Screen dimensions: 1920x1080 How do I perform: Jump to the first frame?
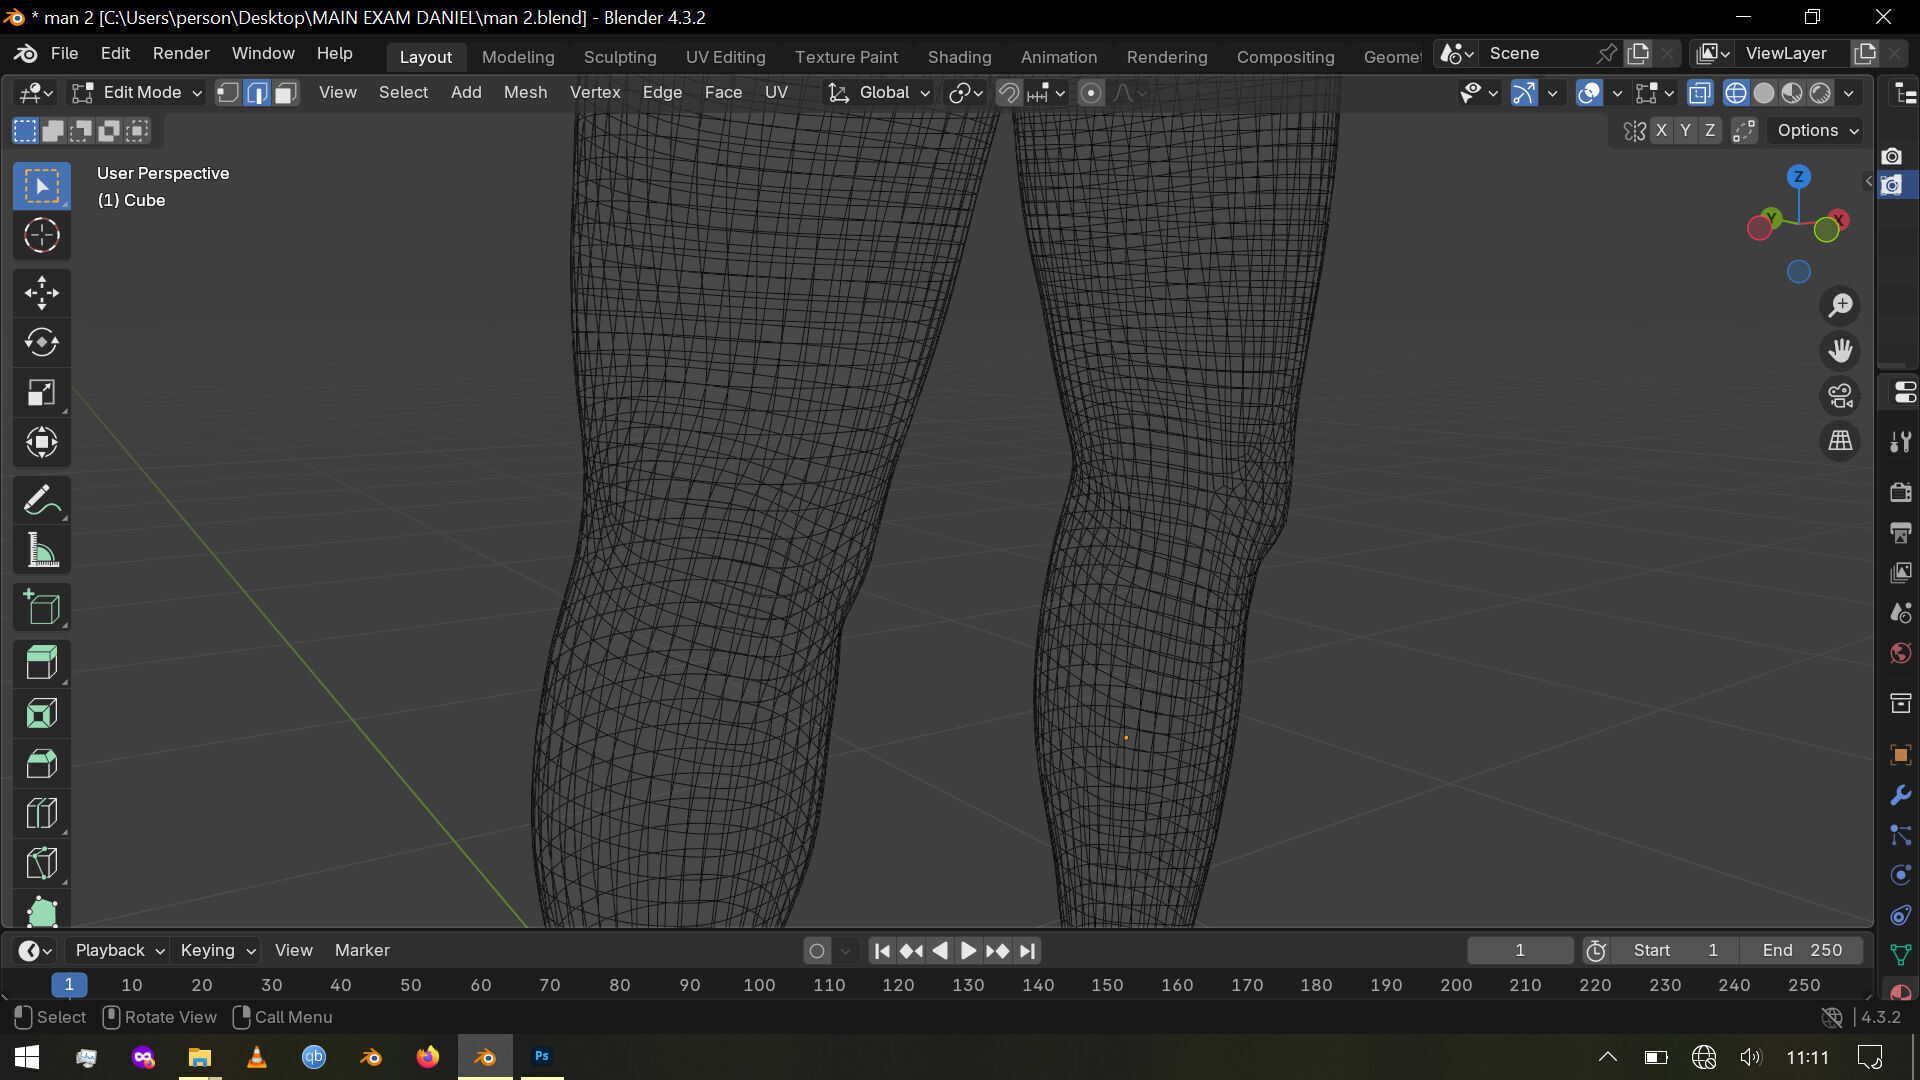coord(882,951)
